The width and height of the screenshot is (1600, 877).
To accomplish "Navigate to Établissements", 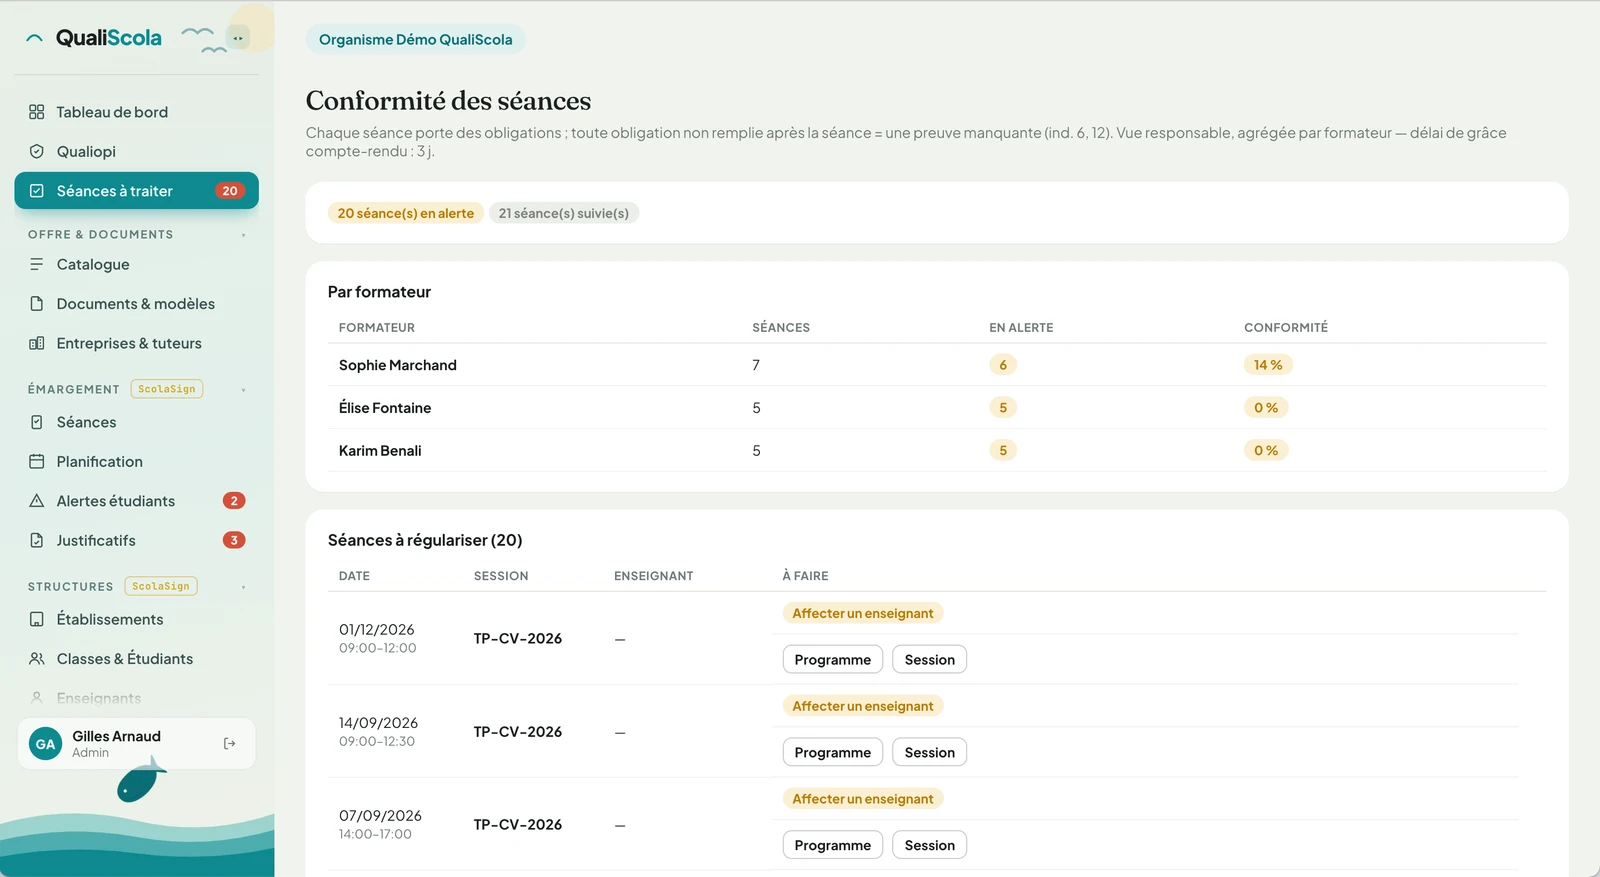I will [136, 619].
